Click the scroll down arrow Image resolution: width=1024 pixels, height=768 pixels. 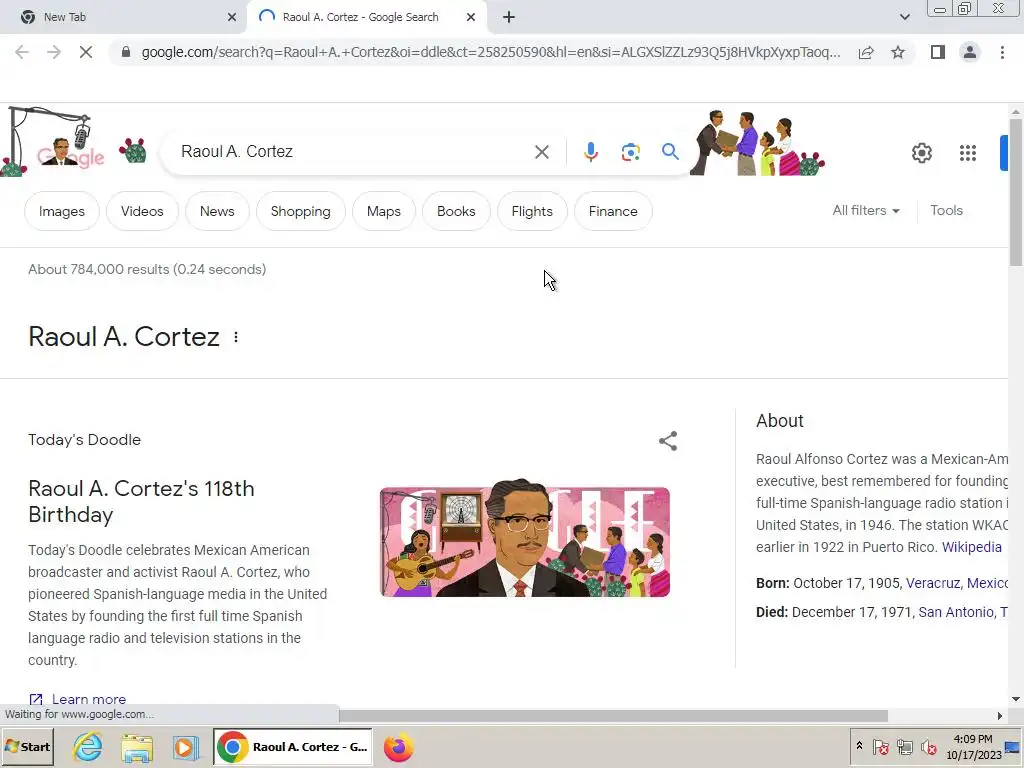1016,699
